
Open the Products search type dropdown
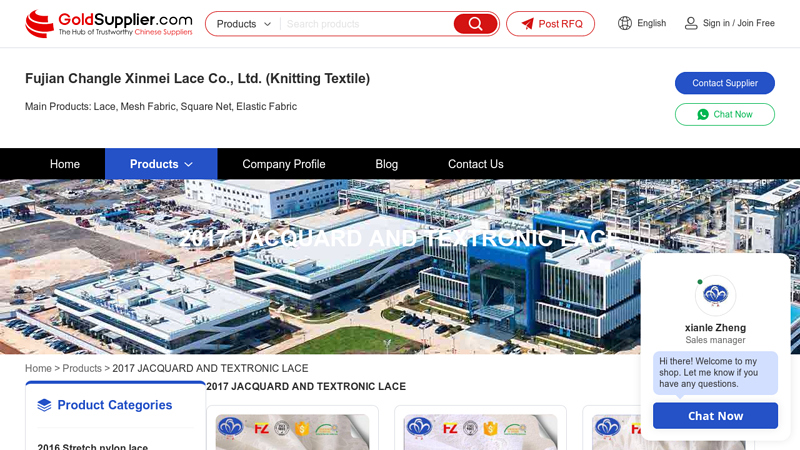click(x=243, y=24)
